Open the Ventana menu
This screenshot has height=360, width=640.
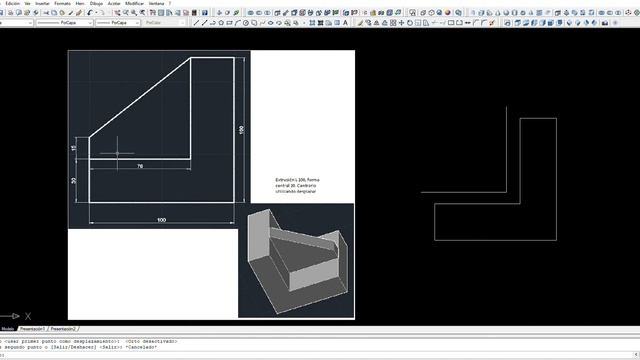click(156, 3)
